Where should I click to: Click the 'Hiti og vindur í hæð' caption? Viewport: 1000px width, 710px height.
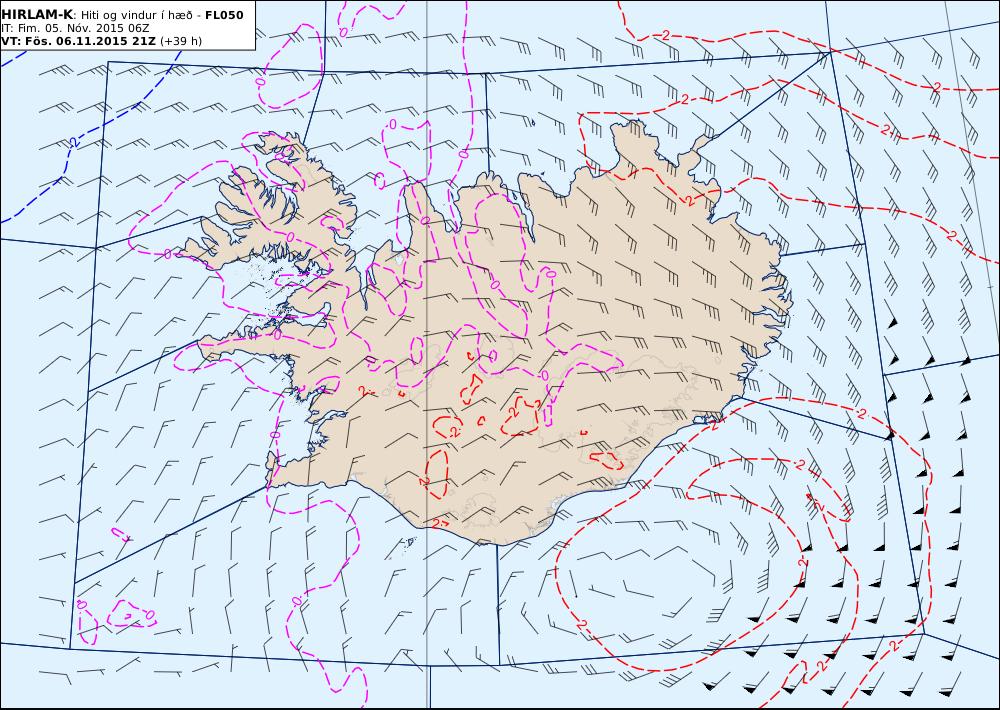coord(135,15)
